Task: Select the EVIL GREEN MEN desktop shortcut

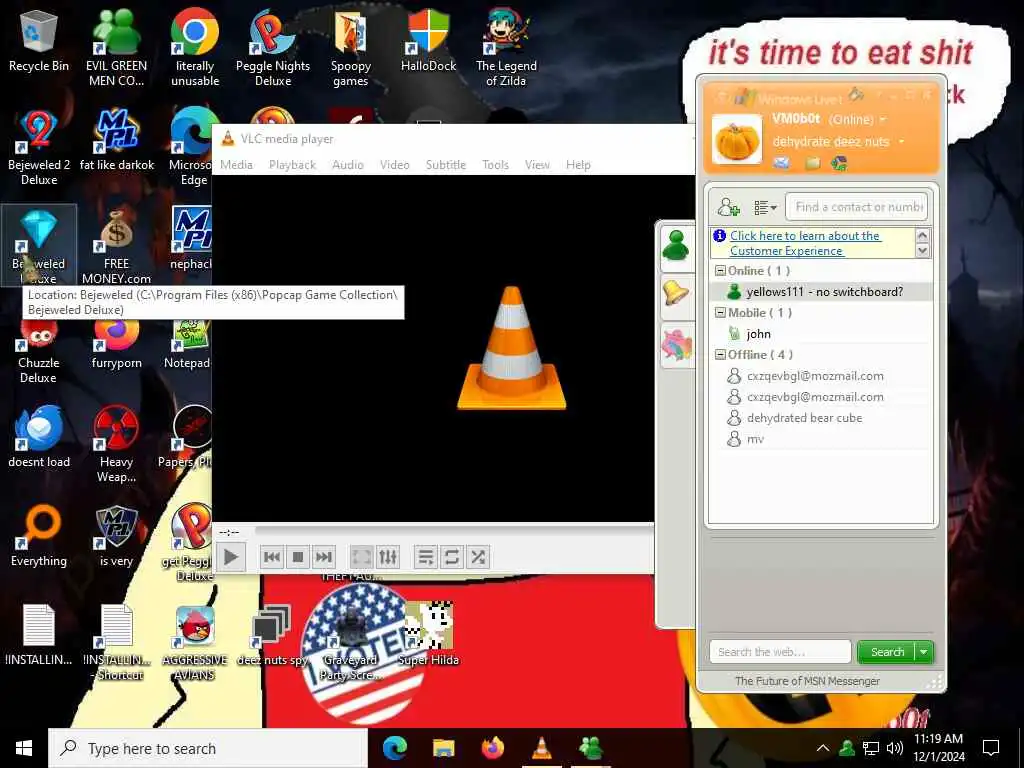Action: [116, 48]
